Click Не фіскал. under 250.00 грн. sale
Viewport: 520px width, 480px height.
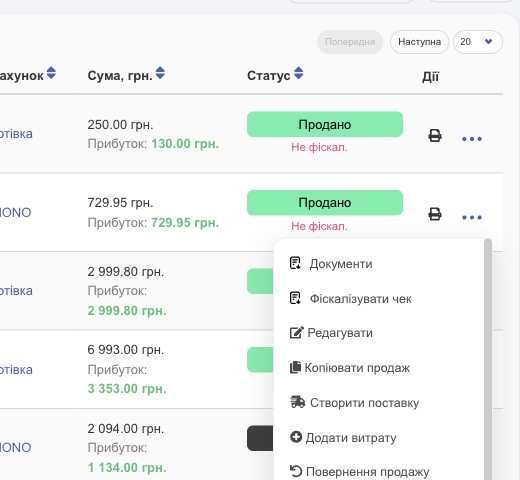[319, 147]
